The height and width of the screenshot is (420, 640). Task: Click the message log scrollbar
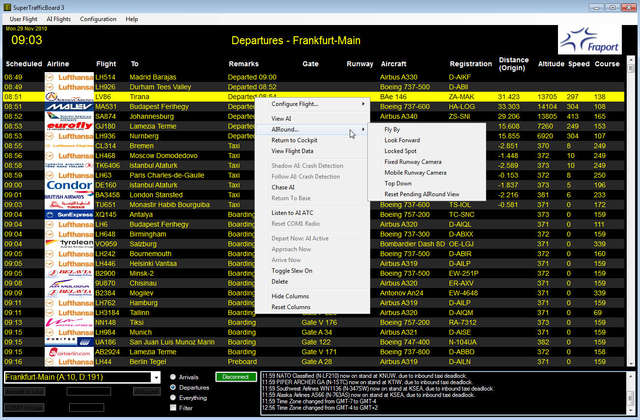(630, 393)
